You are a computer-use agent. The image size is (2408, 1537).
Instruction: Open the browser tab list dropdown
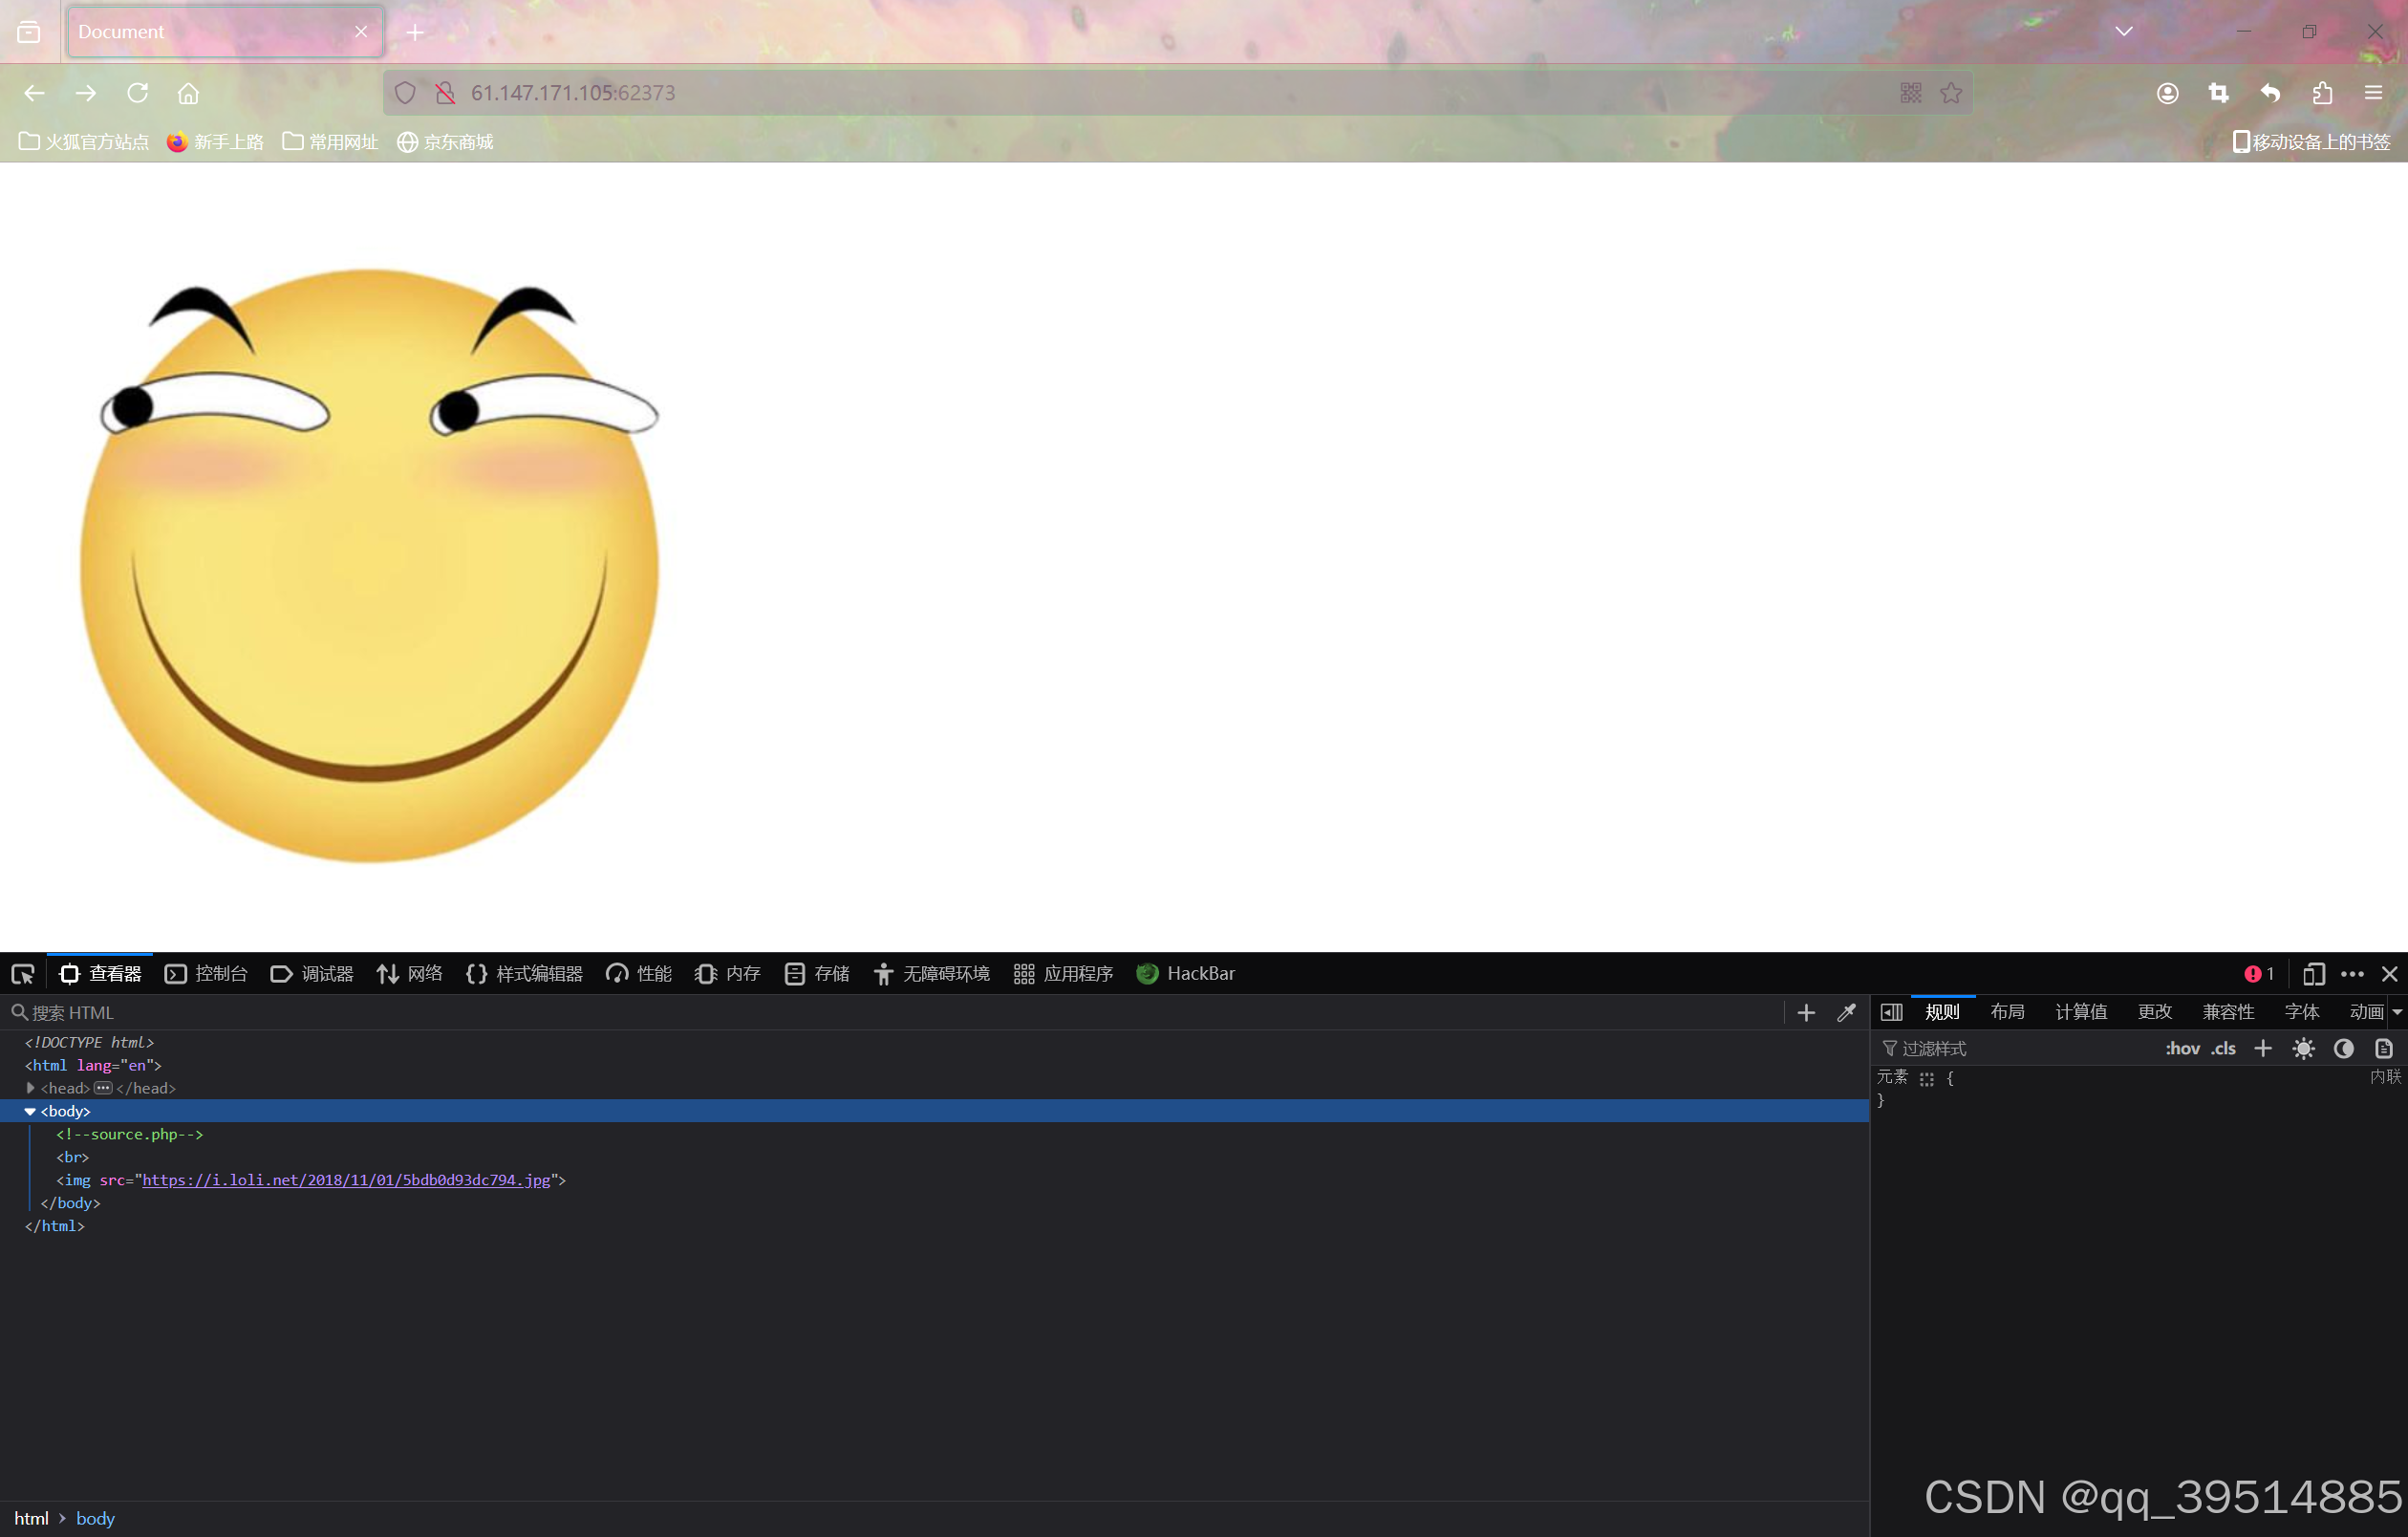pyautogui.click(x=2123, y=31)
